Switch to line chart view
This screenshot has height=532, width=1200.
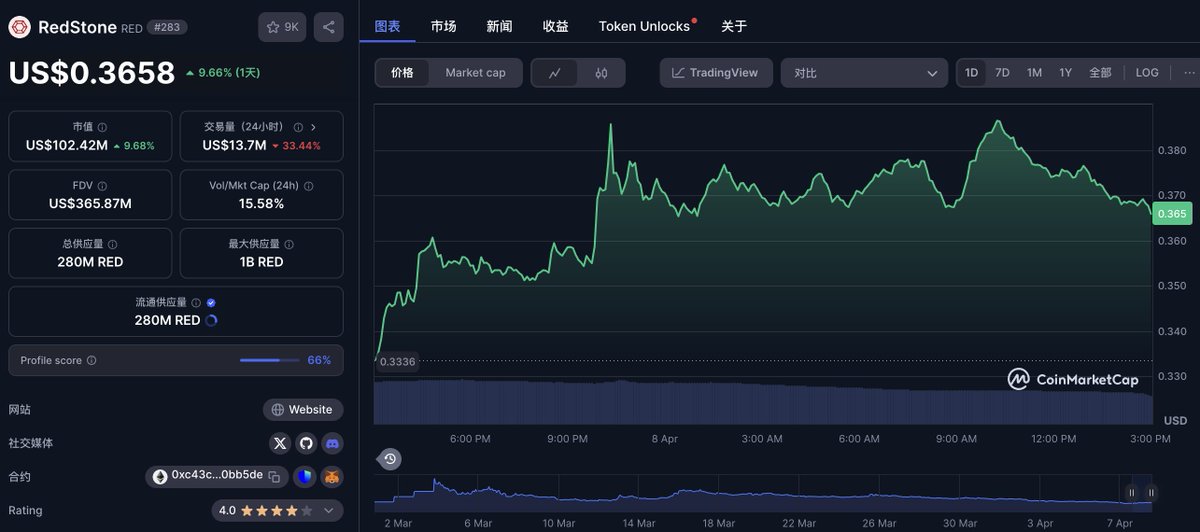coord(555,73)
